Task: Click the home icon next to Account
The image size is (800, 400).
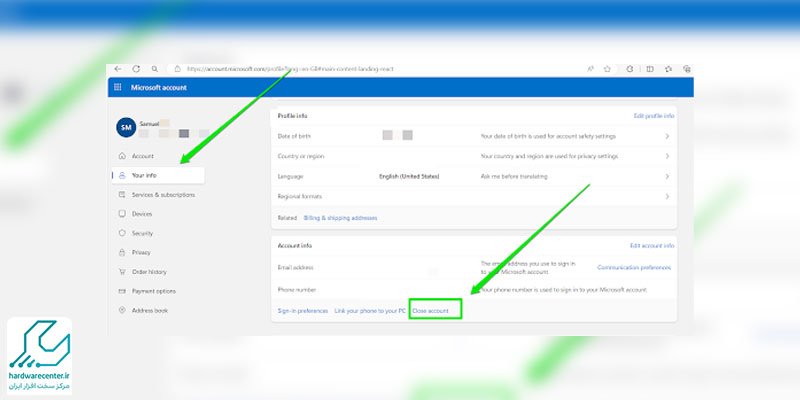Action: pos(122,156)
